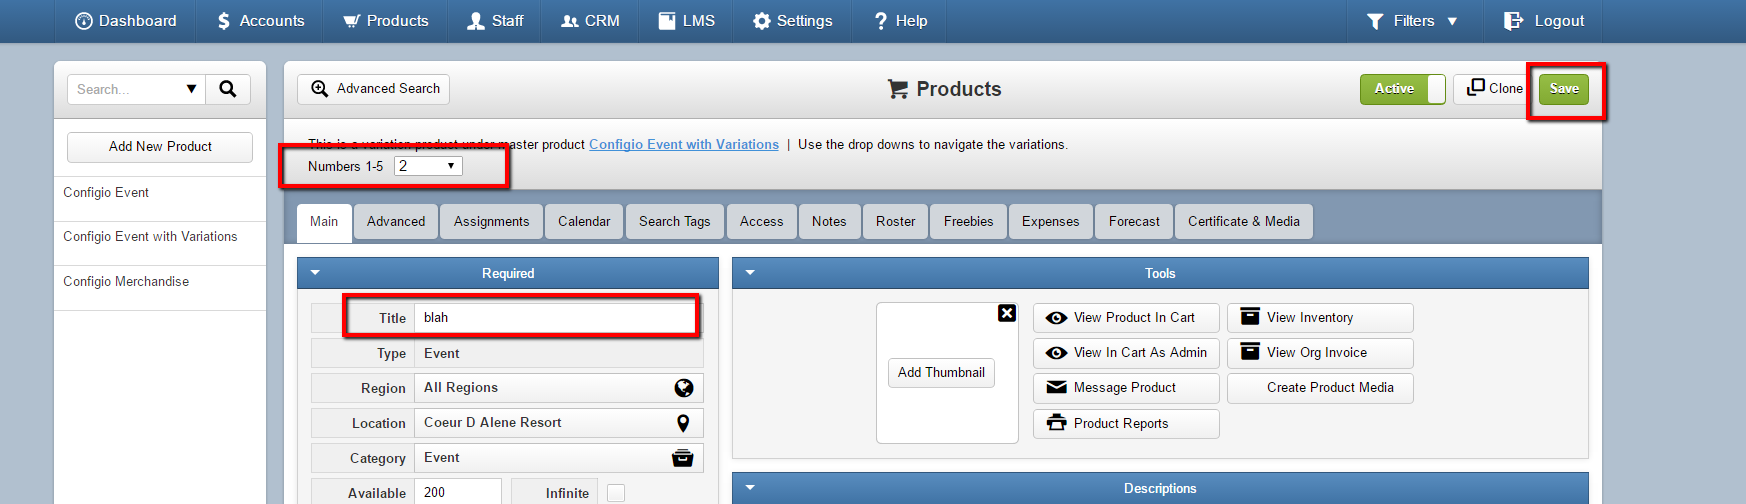Open Product Reports
1746x504 pixels.
click(1126, 424)
